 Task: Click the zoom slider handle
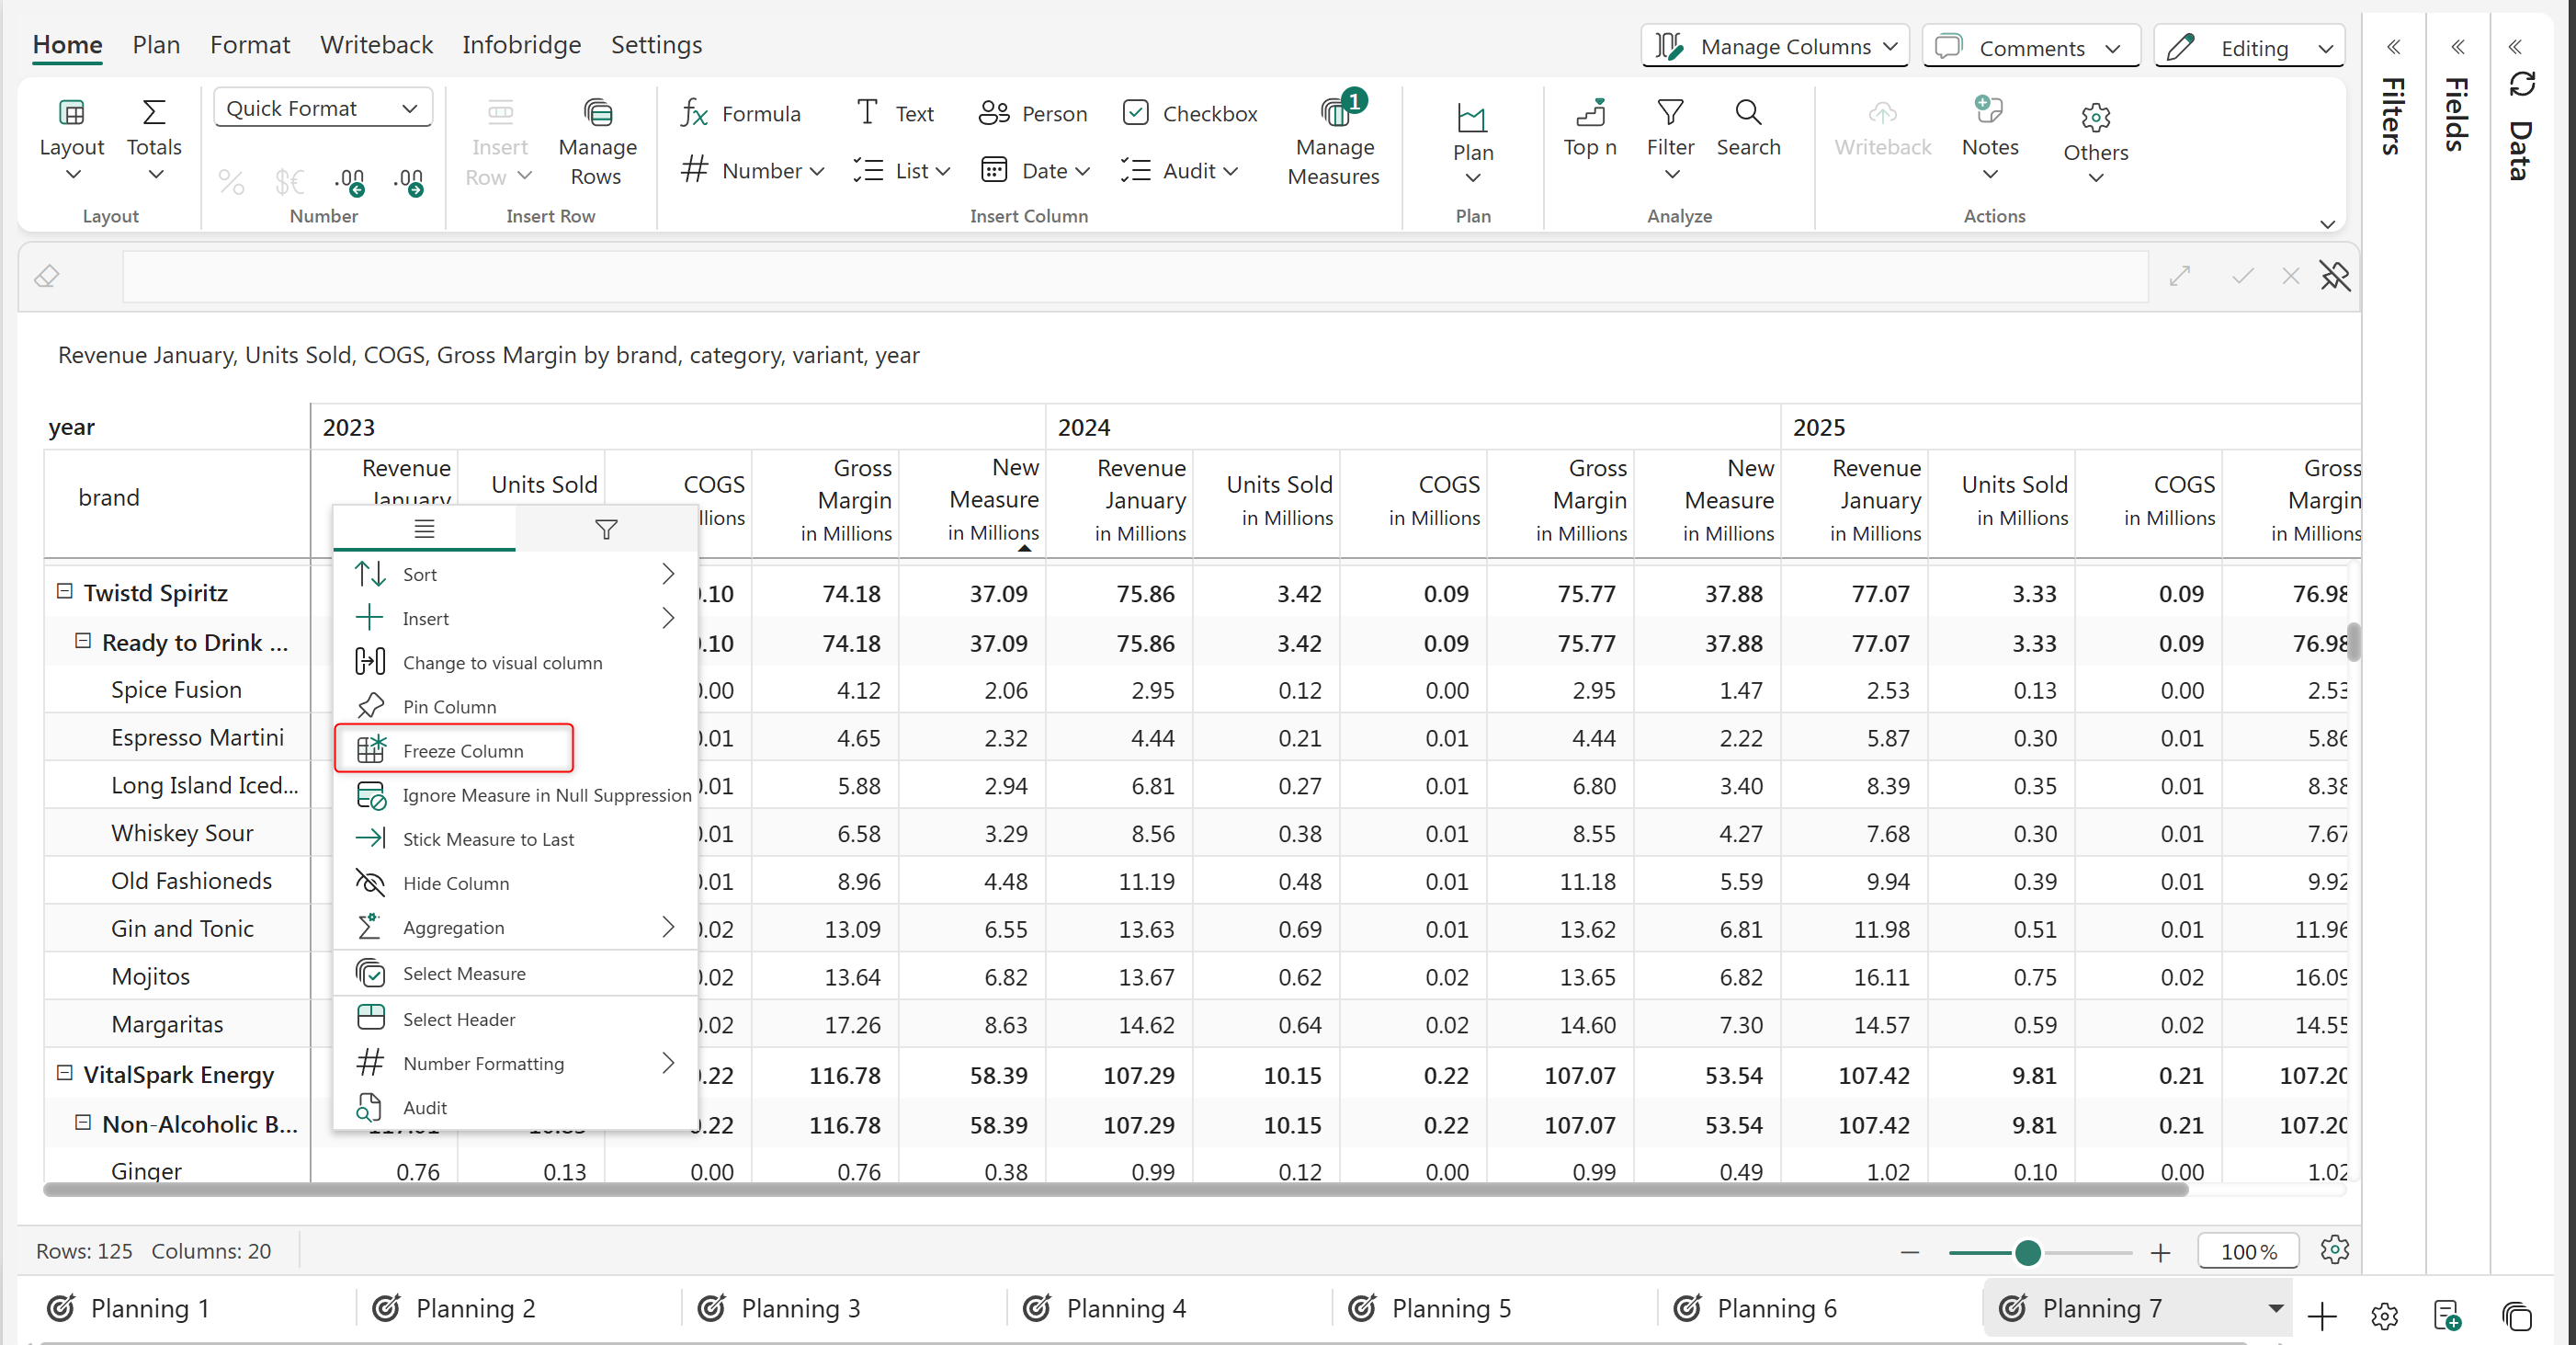coord(2027,1252)
